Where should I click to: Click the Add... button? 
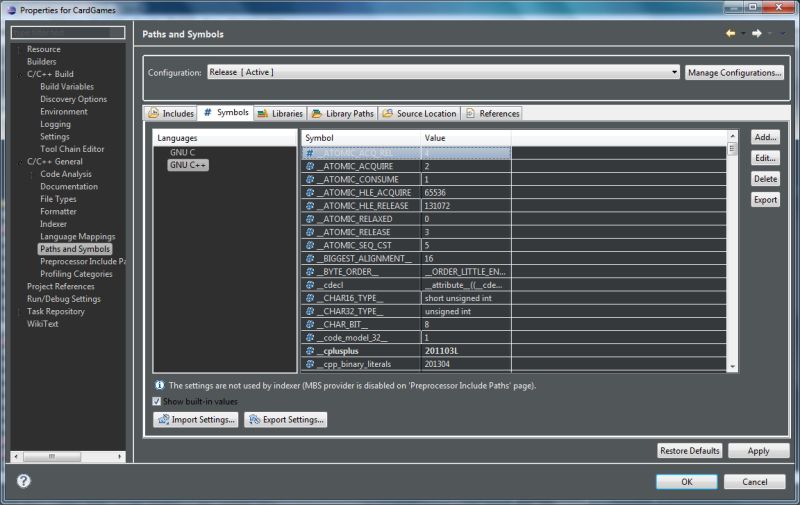(765, 137)
